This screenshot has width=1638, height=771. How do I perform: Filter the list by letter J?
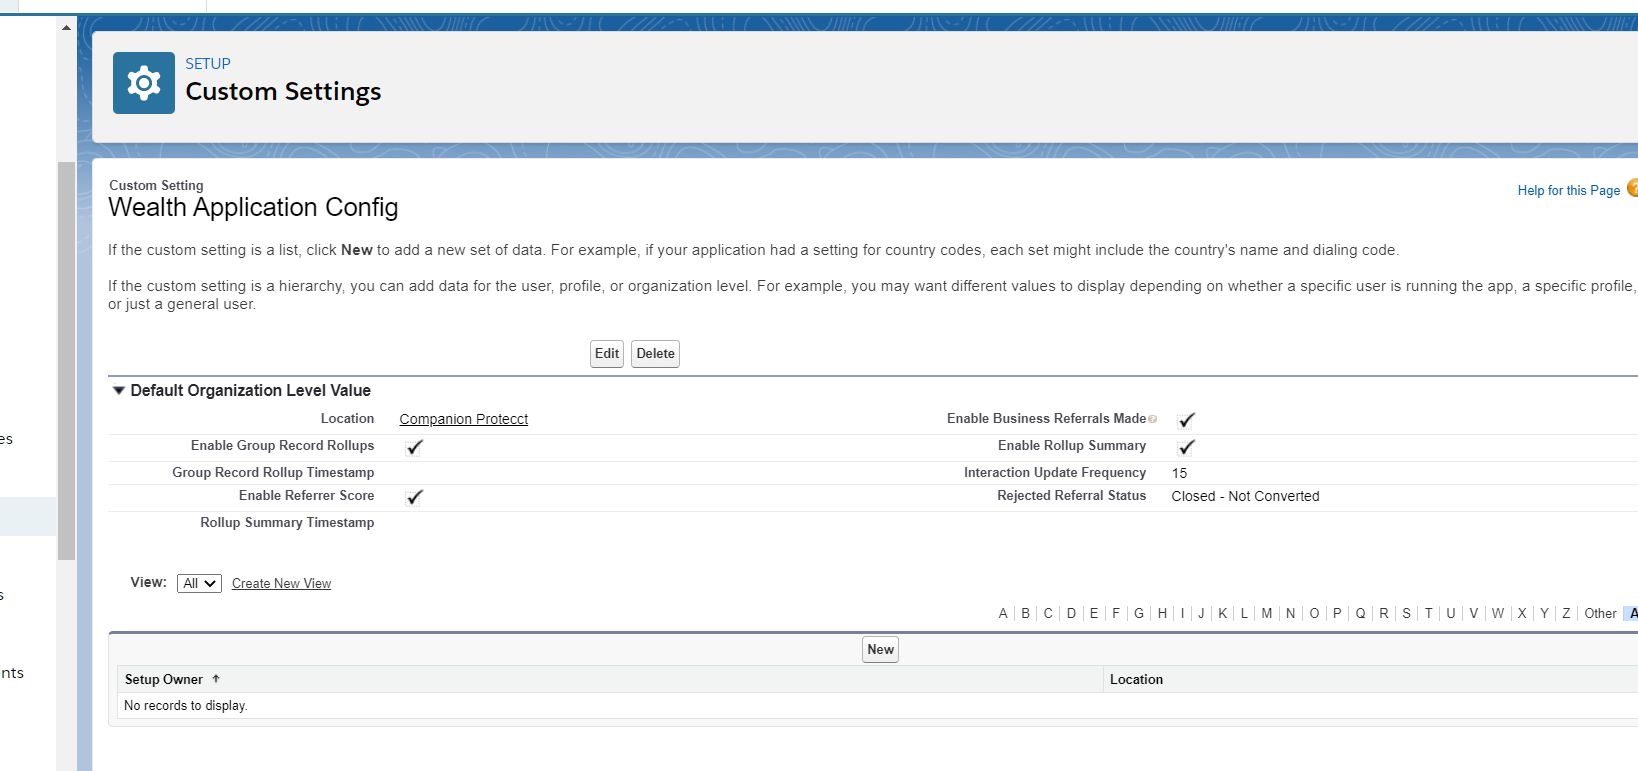coord(1201,613)
